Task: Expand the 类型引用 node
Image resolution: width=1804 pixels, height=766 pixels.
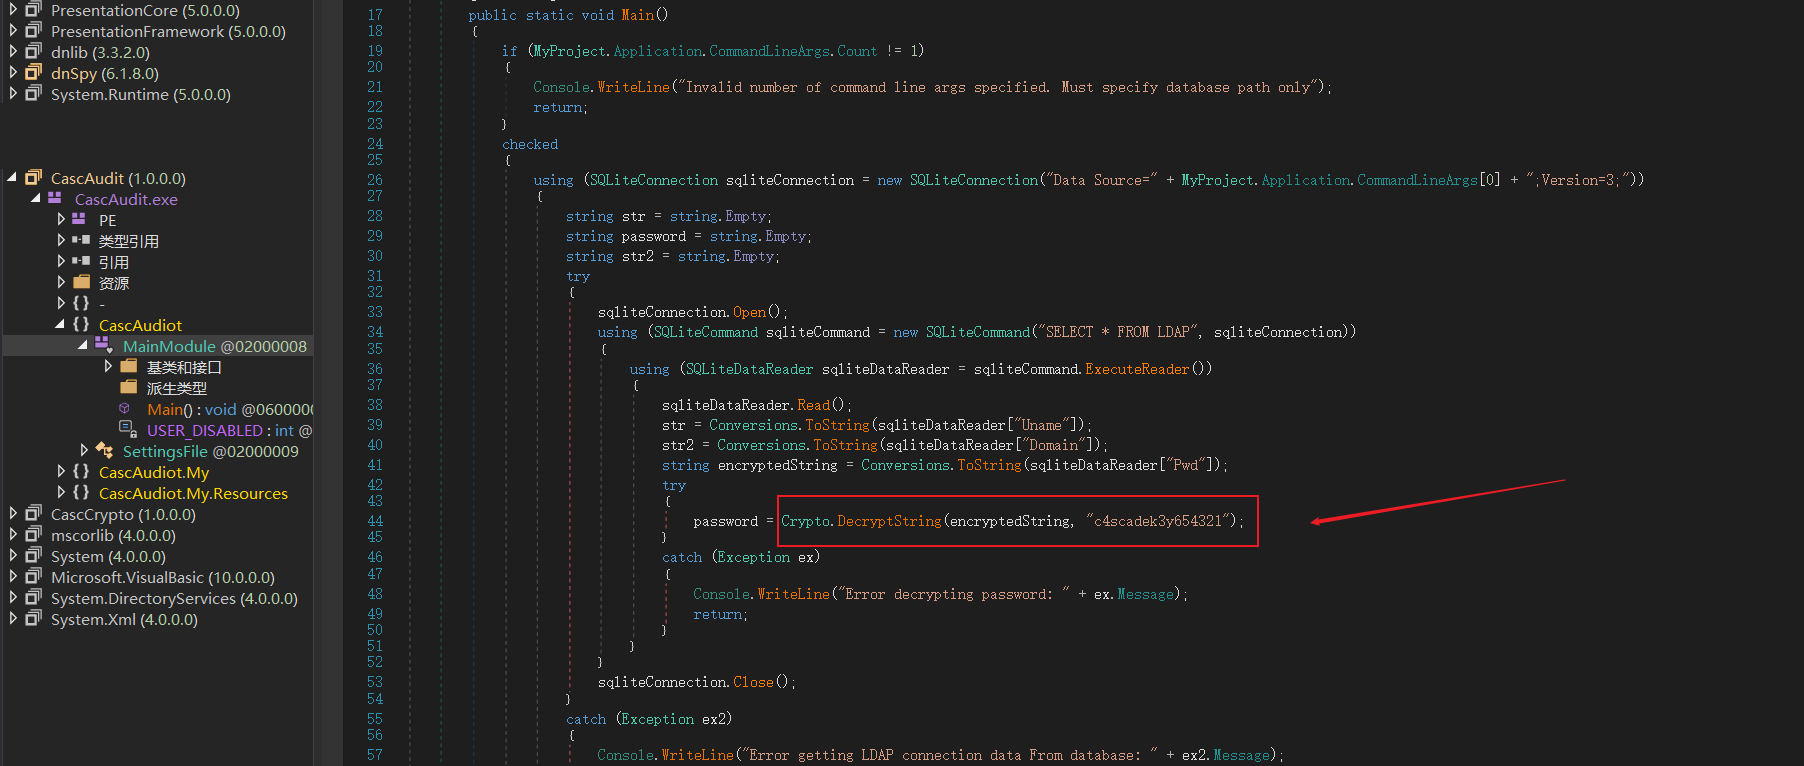Action: (x=61, y=241)
